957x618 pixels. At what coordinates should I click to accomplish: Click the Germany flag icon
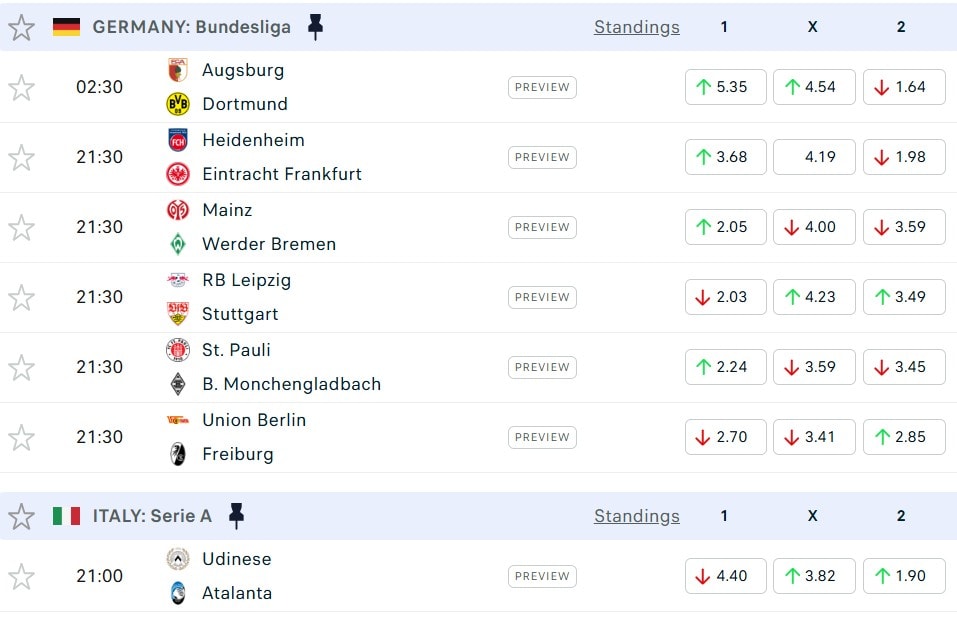66,27
